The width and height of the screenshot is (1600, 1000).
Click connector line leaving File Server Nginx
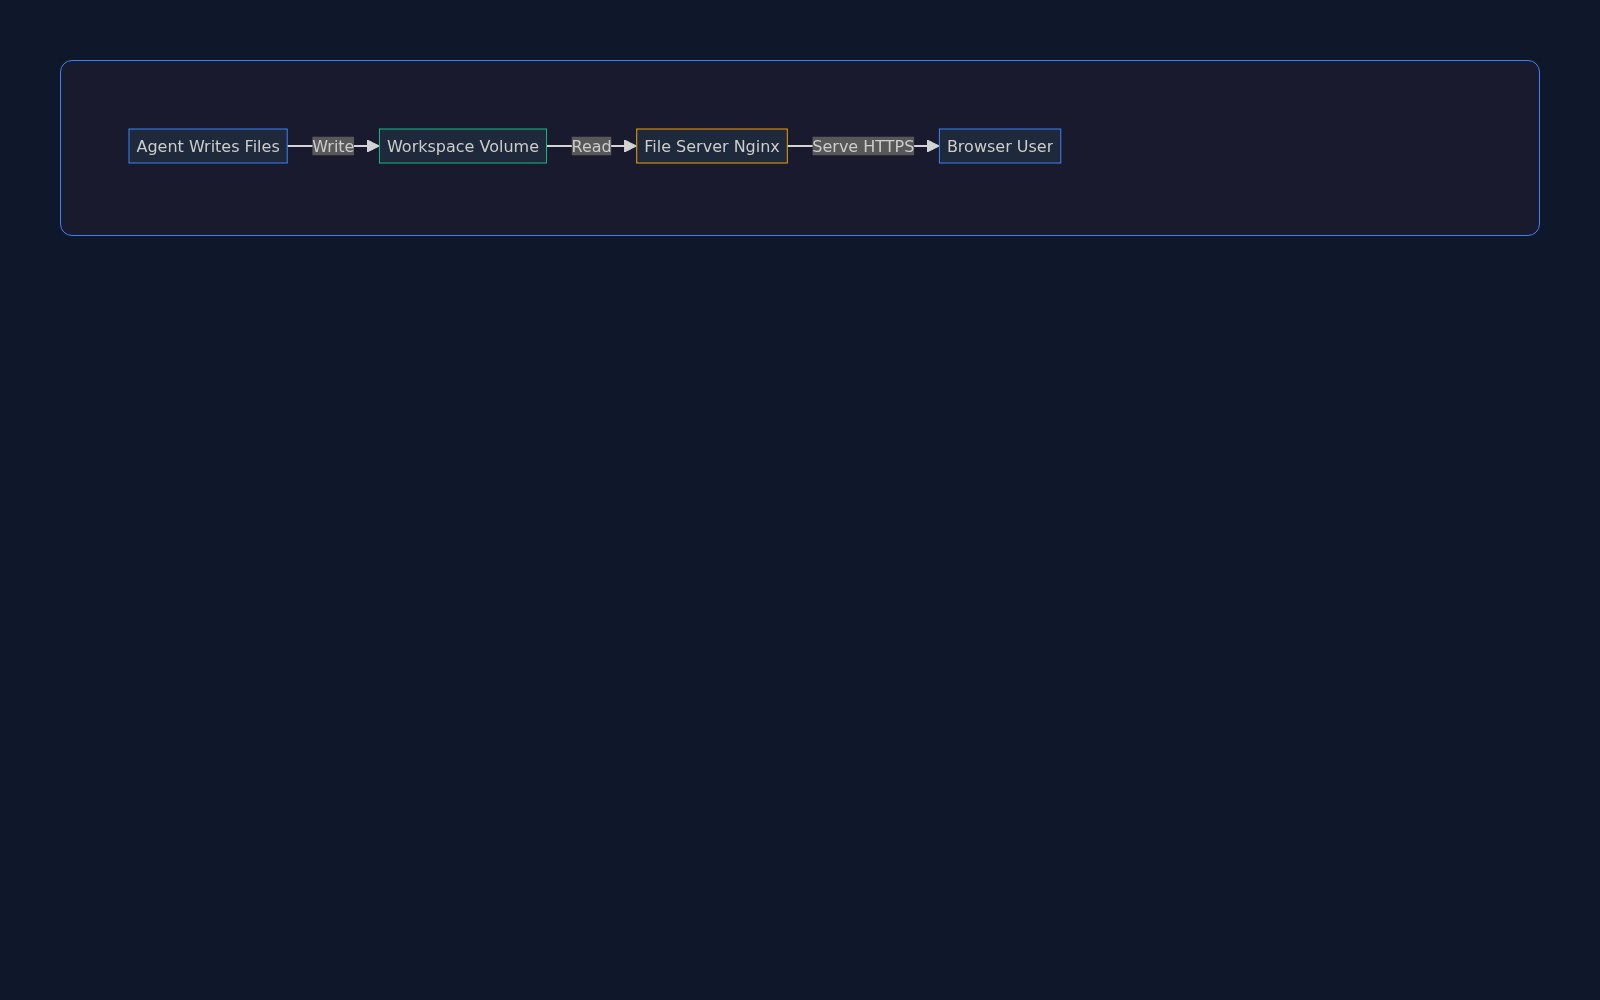tap(800, 146)
